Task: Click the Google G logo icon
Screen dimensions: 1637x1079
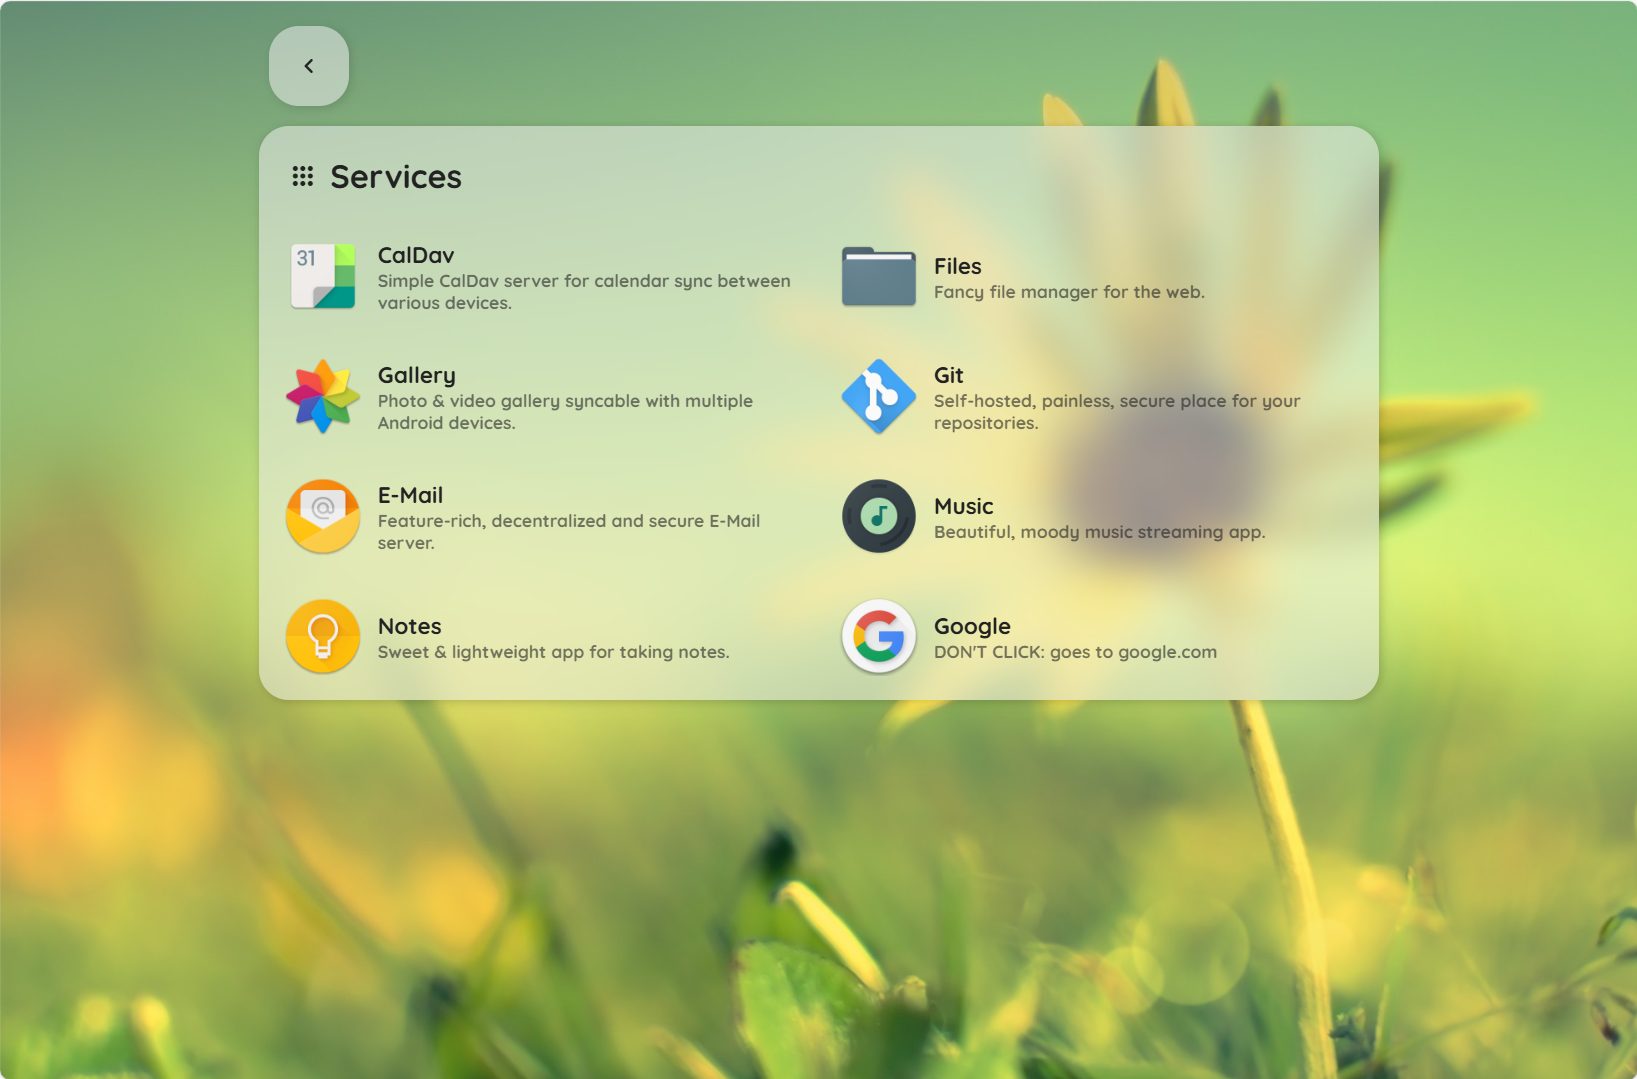Action: coord(878,637)
